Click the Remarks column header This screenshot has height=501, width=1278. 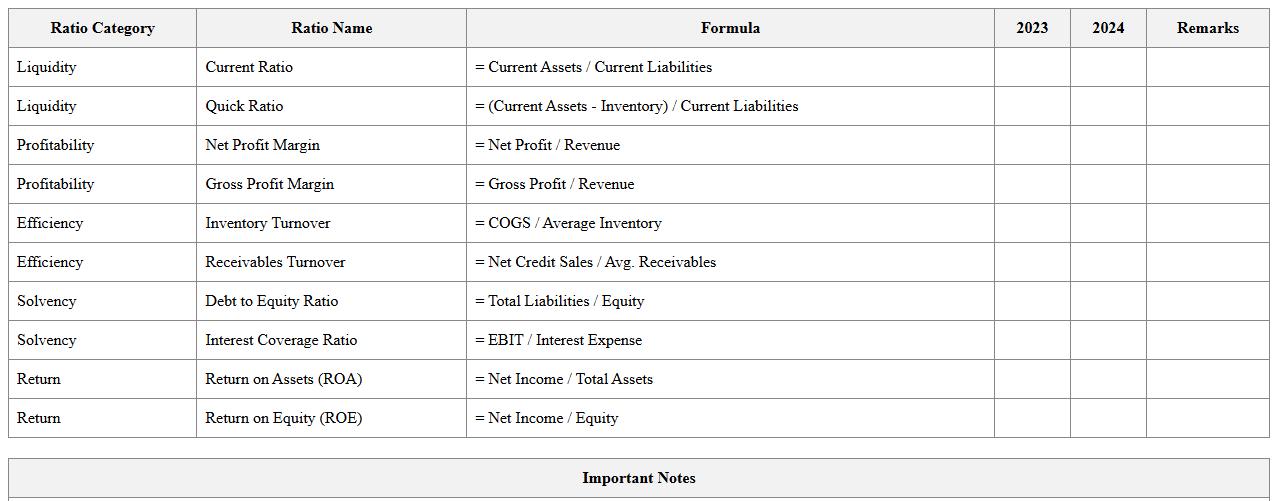1207,28
